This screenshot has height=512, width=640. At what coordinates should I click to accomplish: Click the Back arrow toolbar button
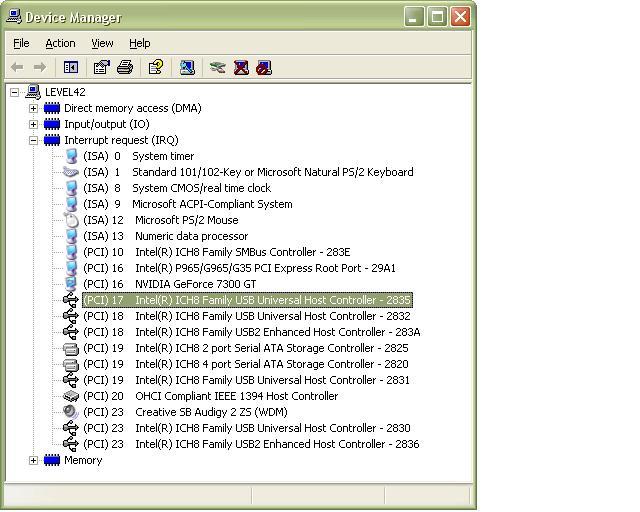[18, 67]
